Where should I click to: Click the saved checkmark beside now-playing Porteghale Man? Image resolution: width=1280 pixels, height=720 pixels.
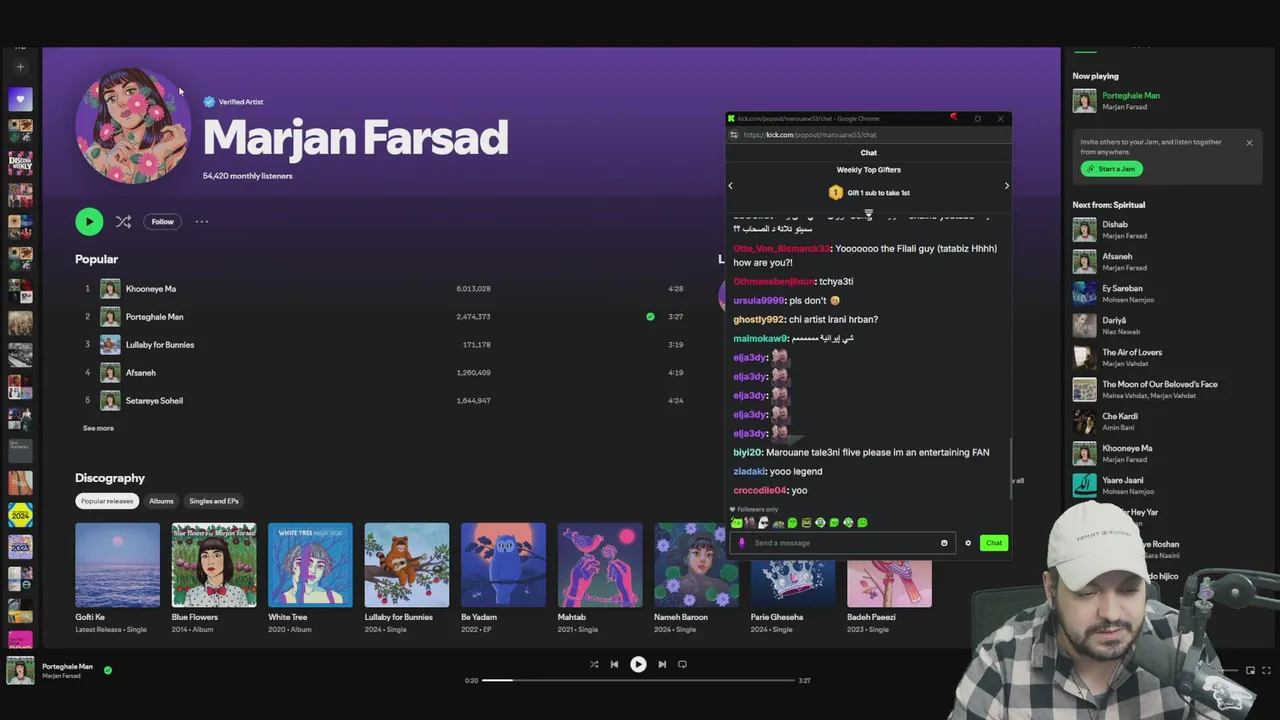pyautogui.click(x=108, y=670)
